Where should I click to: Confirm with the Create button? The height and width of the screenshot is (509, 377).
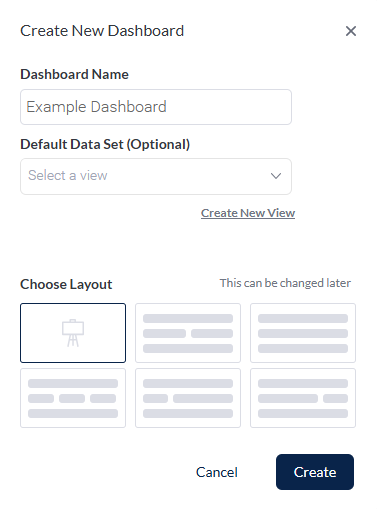pyautogui.click(x=315, y=472)
